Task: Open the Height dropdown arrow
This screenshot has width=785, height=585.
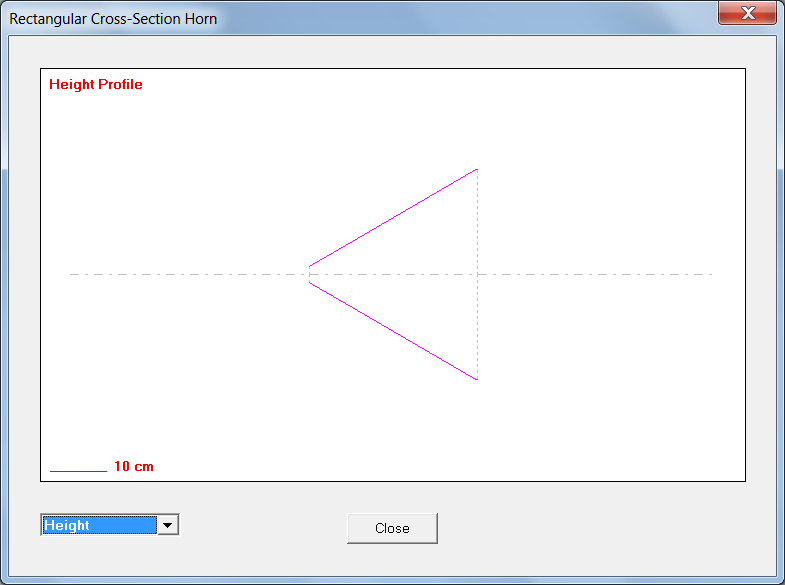Action: coord(168,525)
